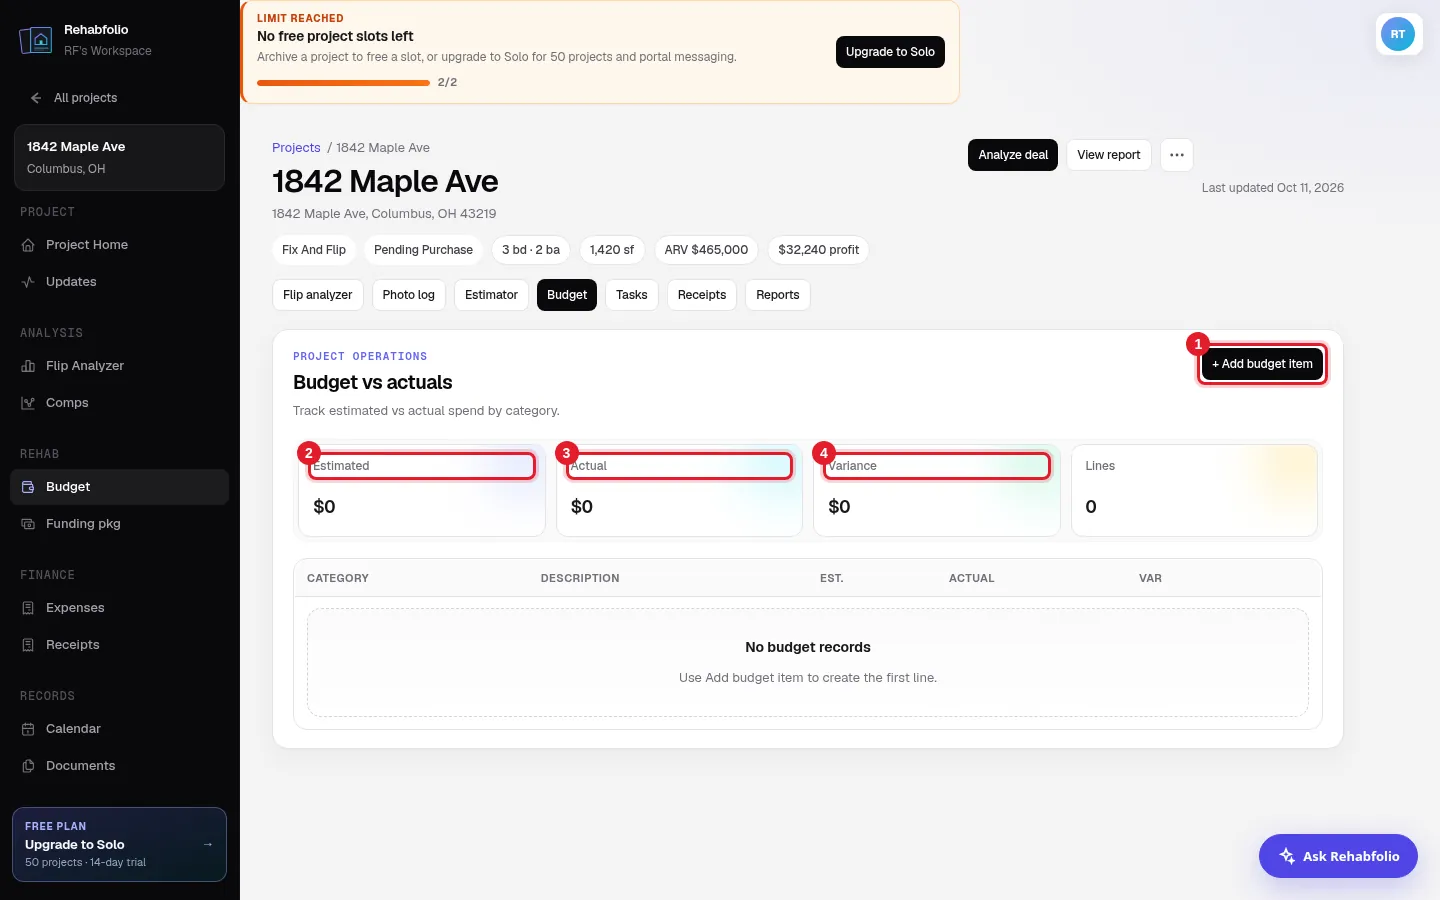Click the Upgrade to Solo button

(x=890, y=52)
